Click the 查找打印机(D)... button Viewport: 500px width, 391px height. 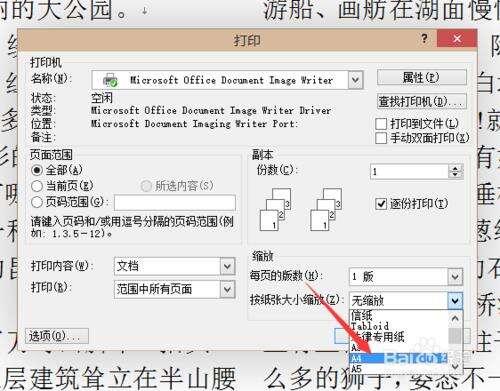tap(421, 101)
